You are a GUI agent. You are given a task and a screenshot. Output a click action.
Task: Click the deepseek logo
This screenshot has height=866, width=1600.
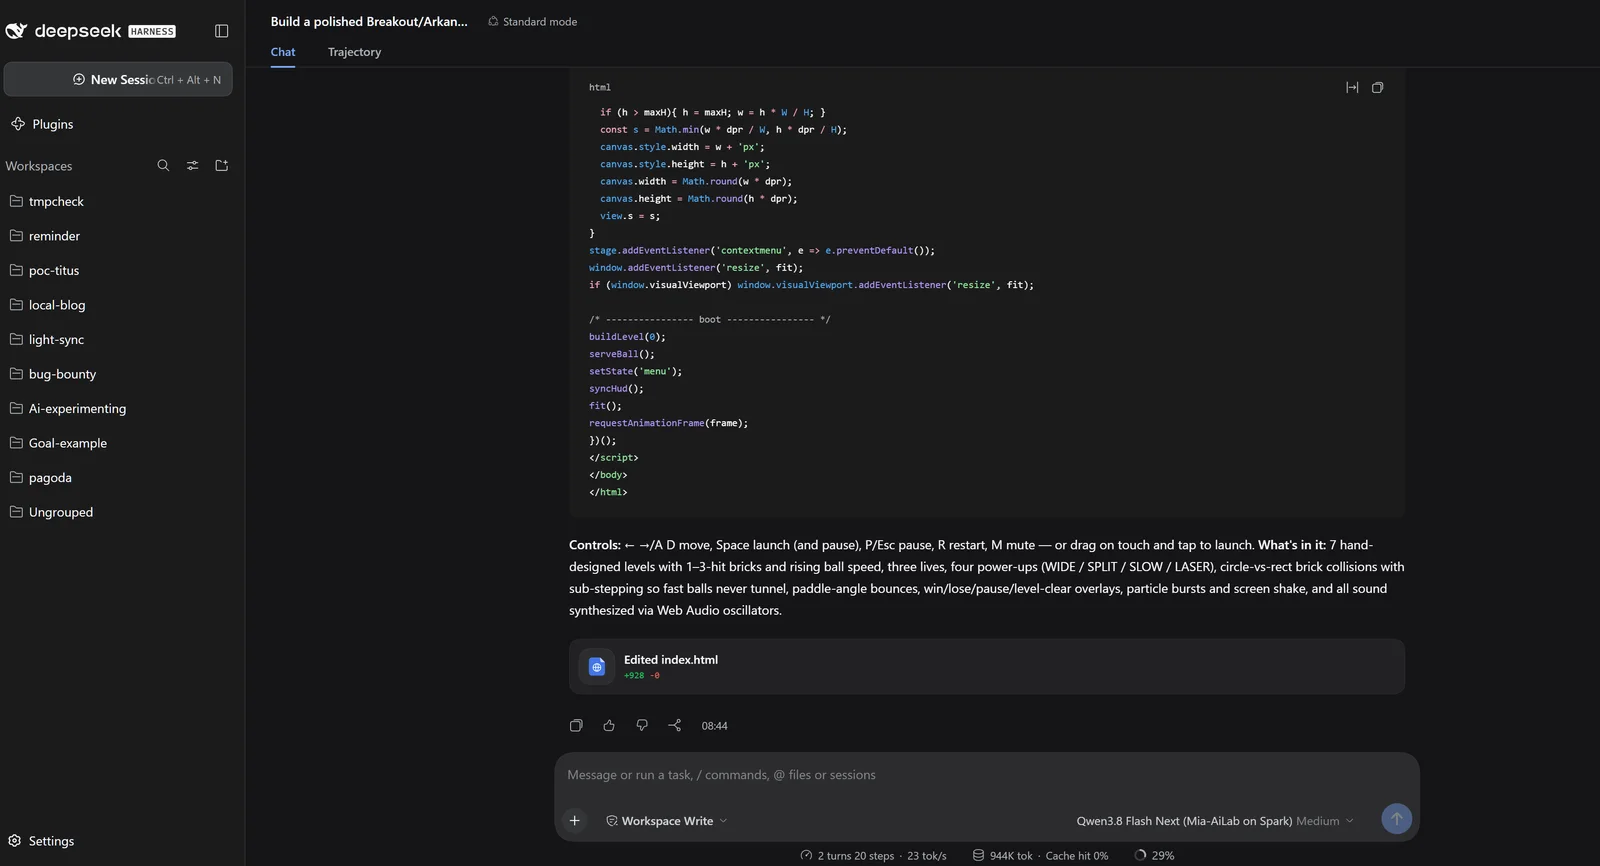(63, 31)
